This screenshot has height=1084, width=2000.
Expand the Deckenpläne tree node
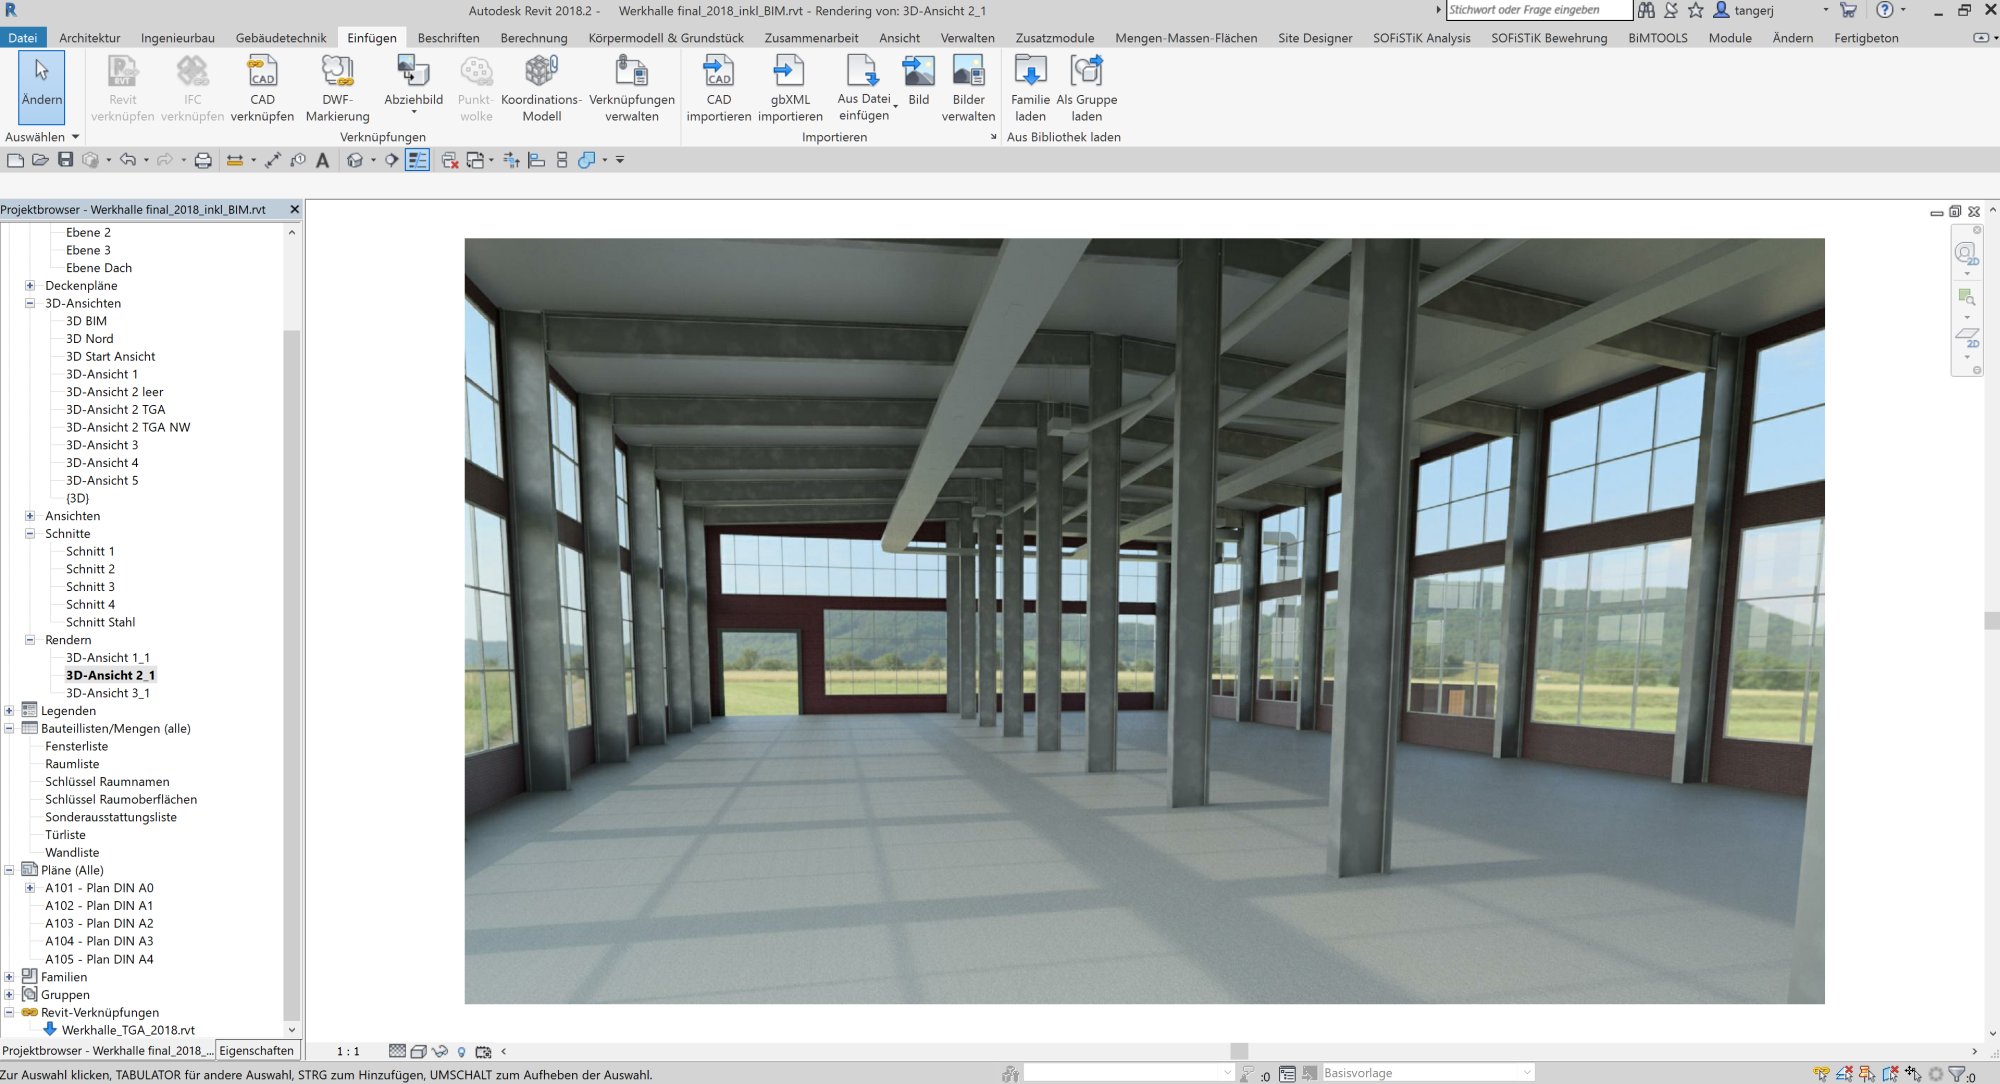pos(29,285)
